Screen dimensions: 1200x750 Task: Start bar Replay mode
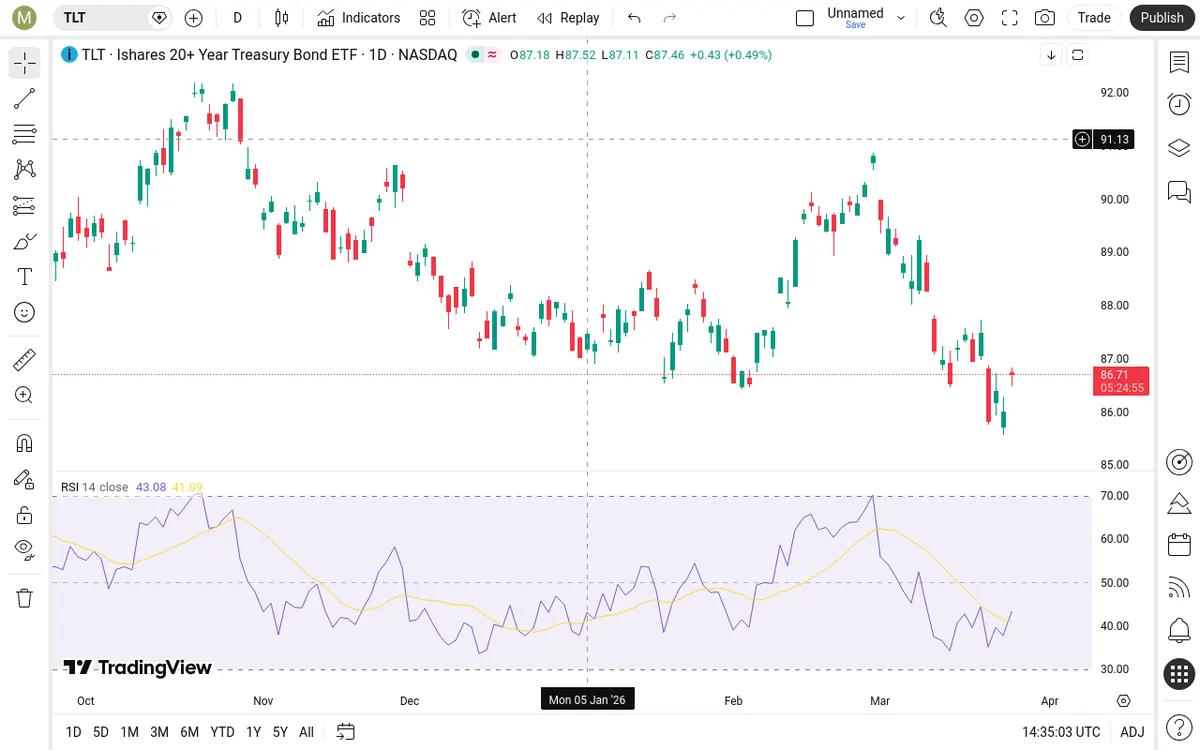click(x=568, y=17)
